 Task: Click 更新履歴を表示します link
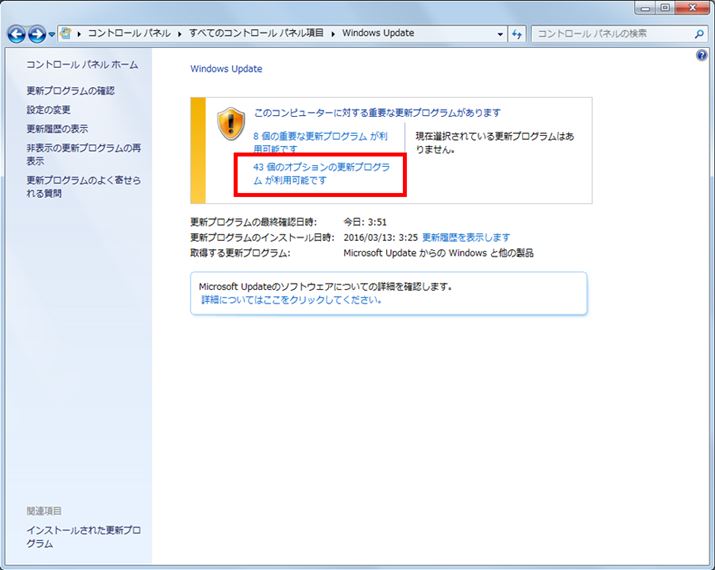click(x=466, y=238)
